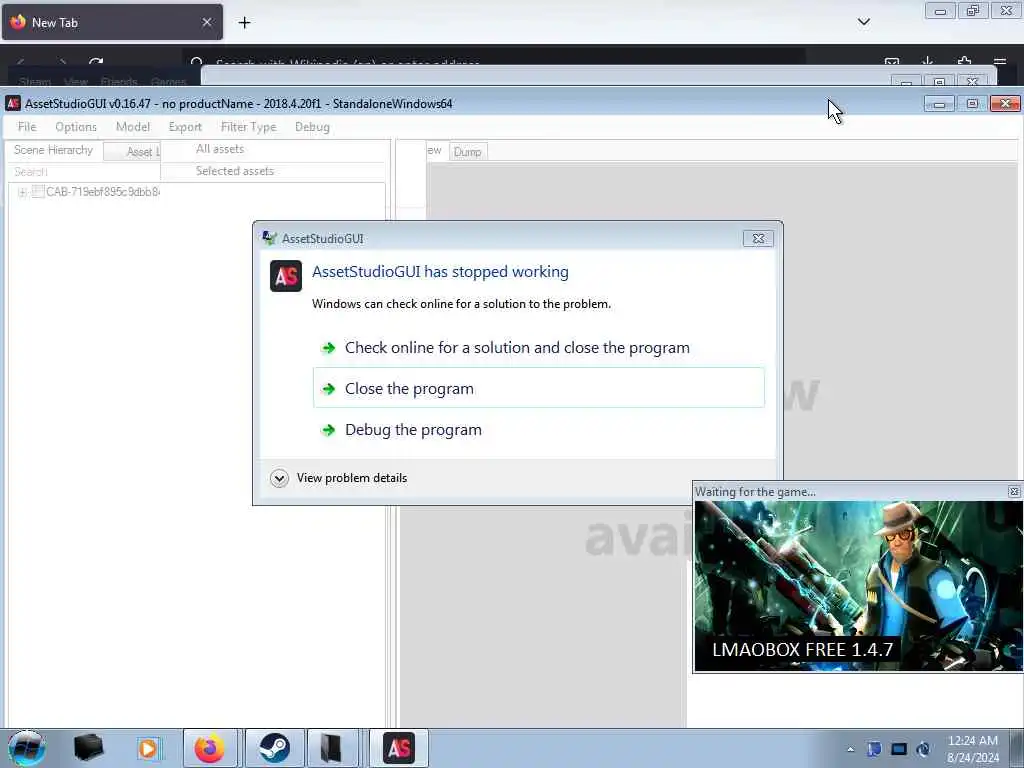Image resolution: width=1024 pixels, height=768 pixels.
Task: Open the clock showing 12:24 AM
Action: click(972, 749)
